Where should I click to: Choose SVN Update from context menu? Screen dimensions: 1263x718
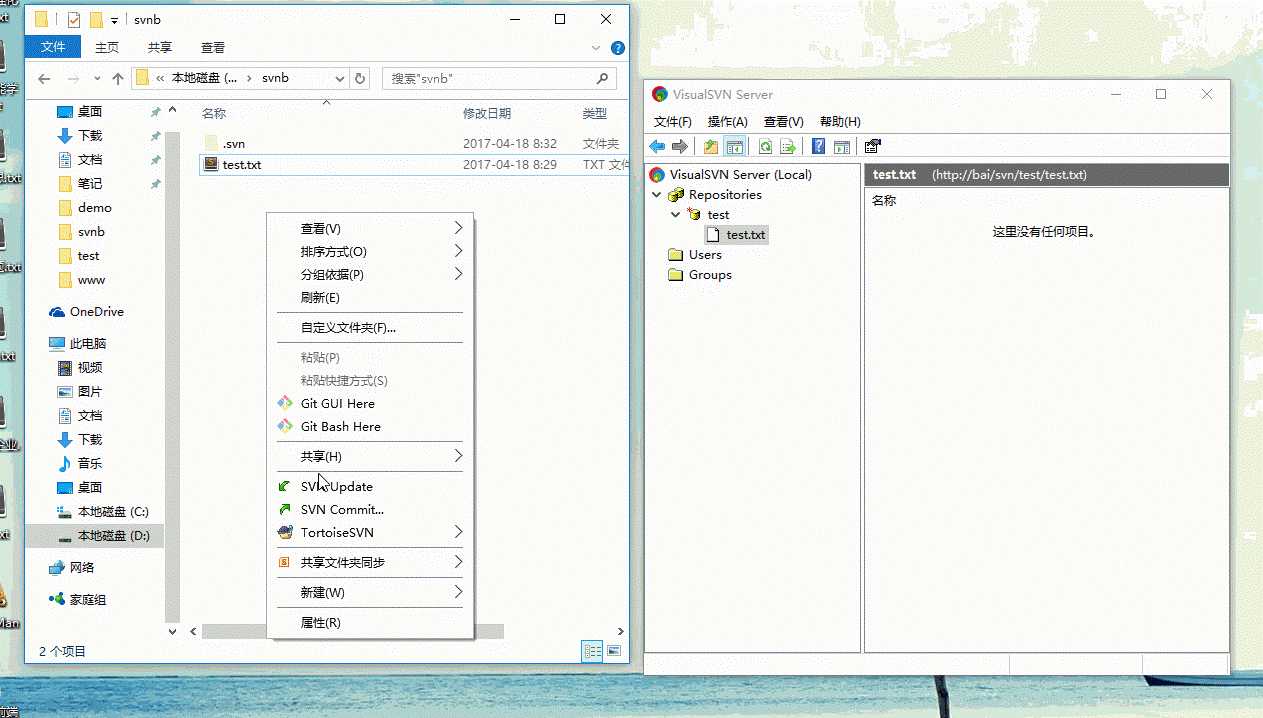click(370, 487)
